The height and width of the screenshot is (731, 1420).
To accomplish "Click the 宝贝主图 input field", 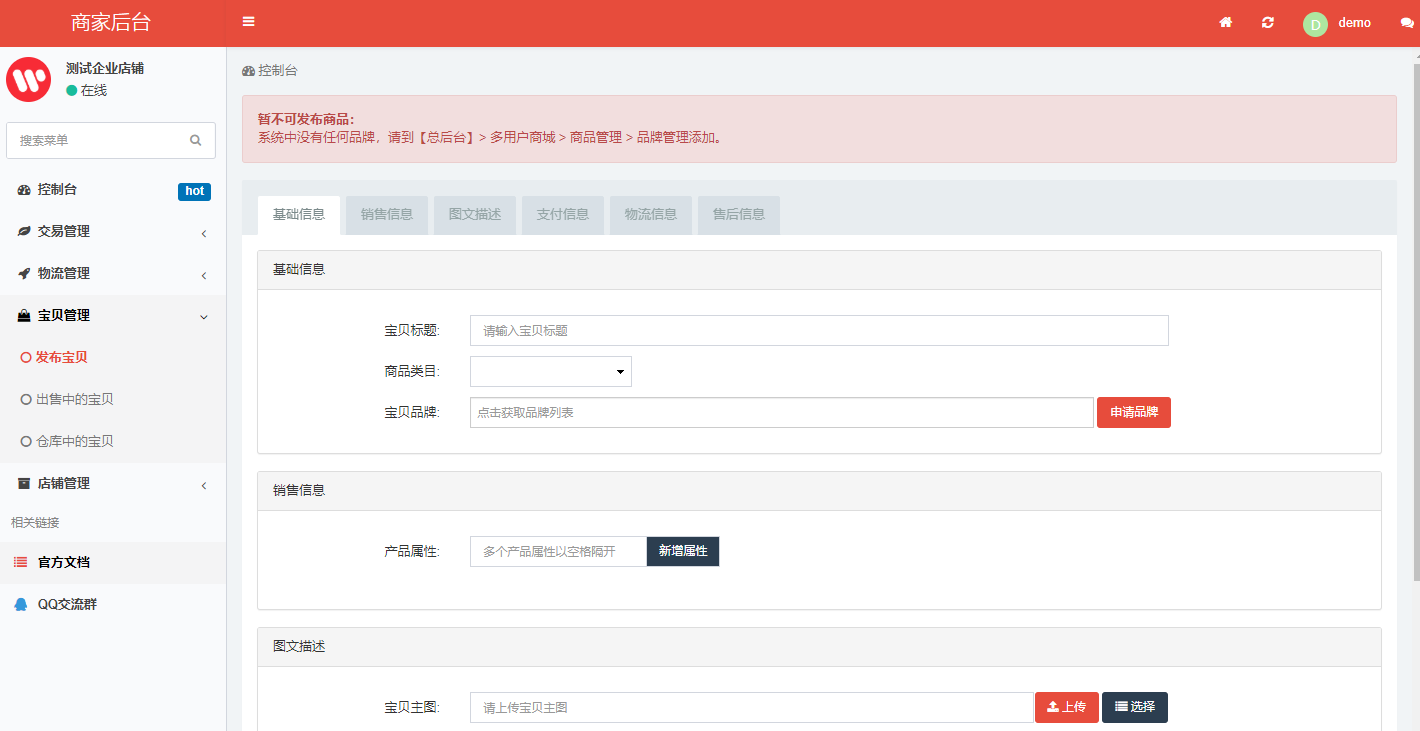I will 752,707.
